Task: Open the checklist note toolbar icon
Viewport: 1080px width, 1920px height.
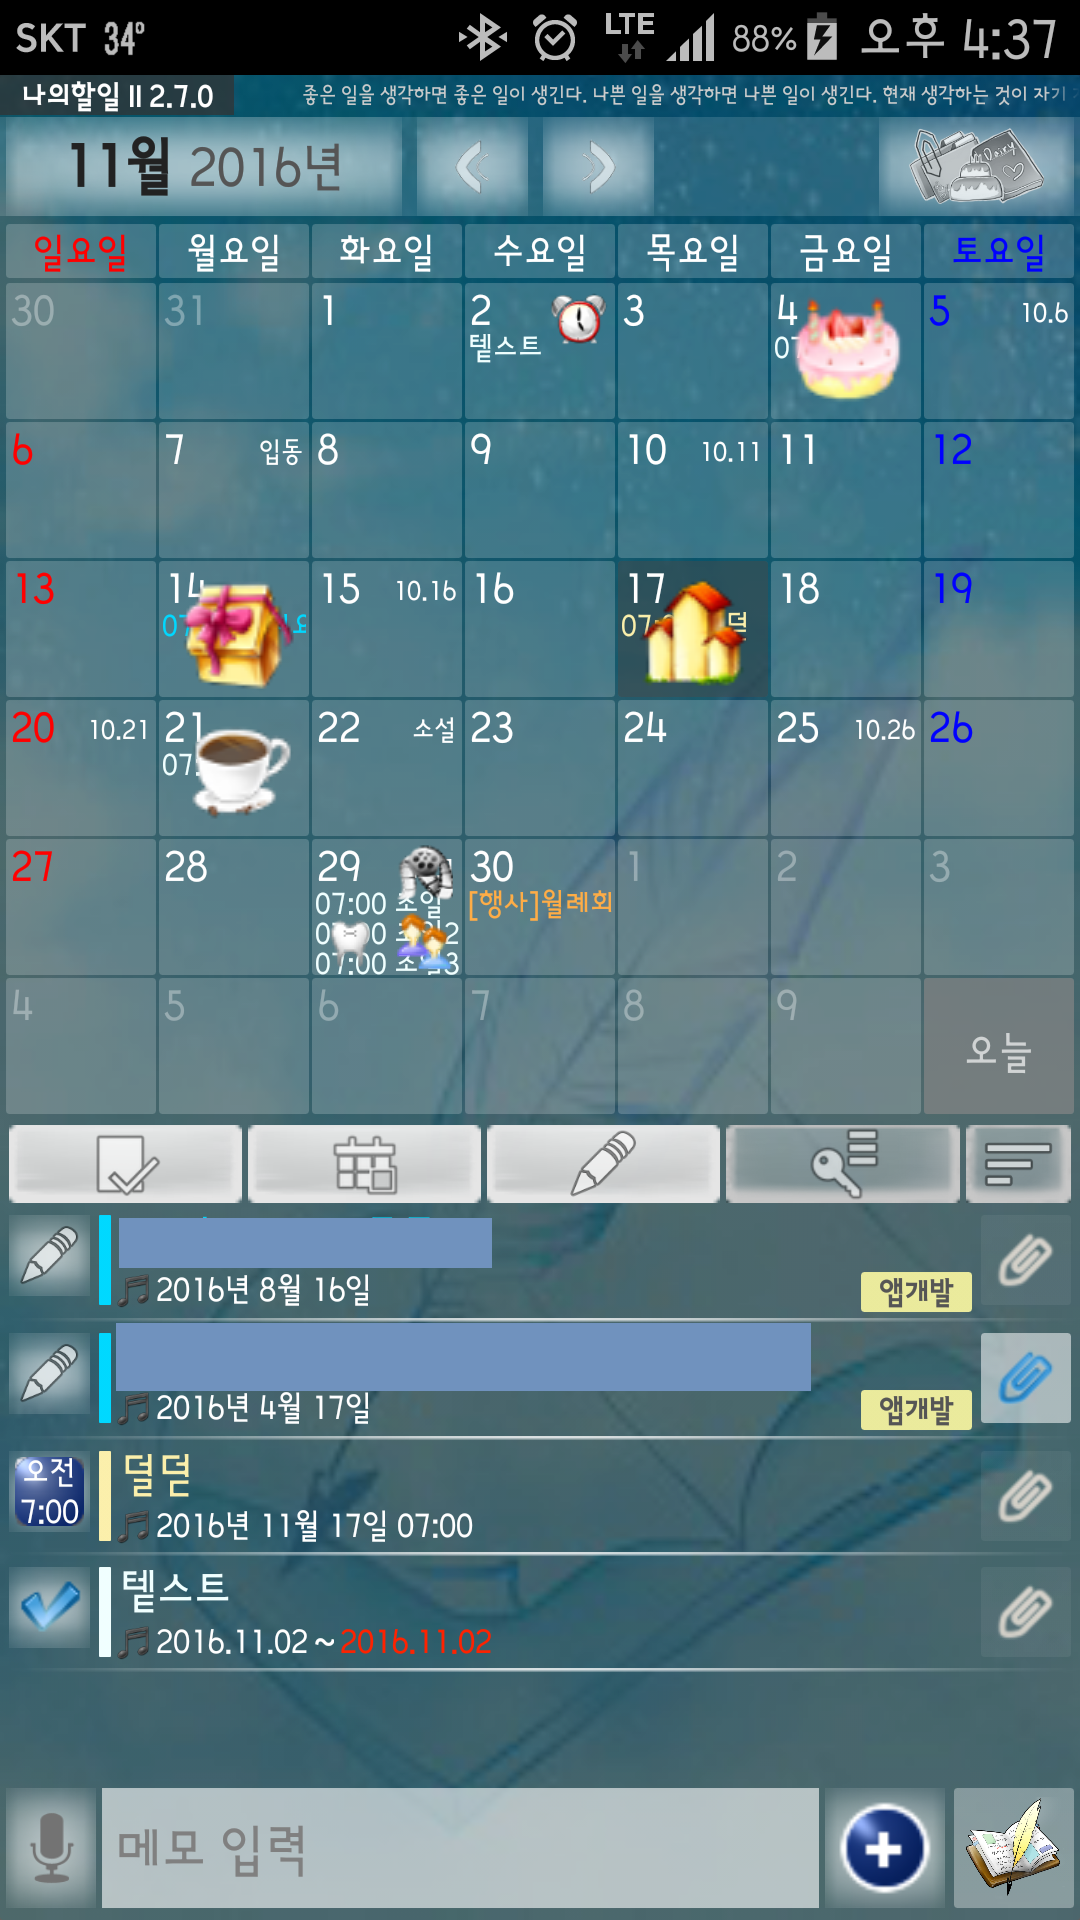Action: (126, 1164)
